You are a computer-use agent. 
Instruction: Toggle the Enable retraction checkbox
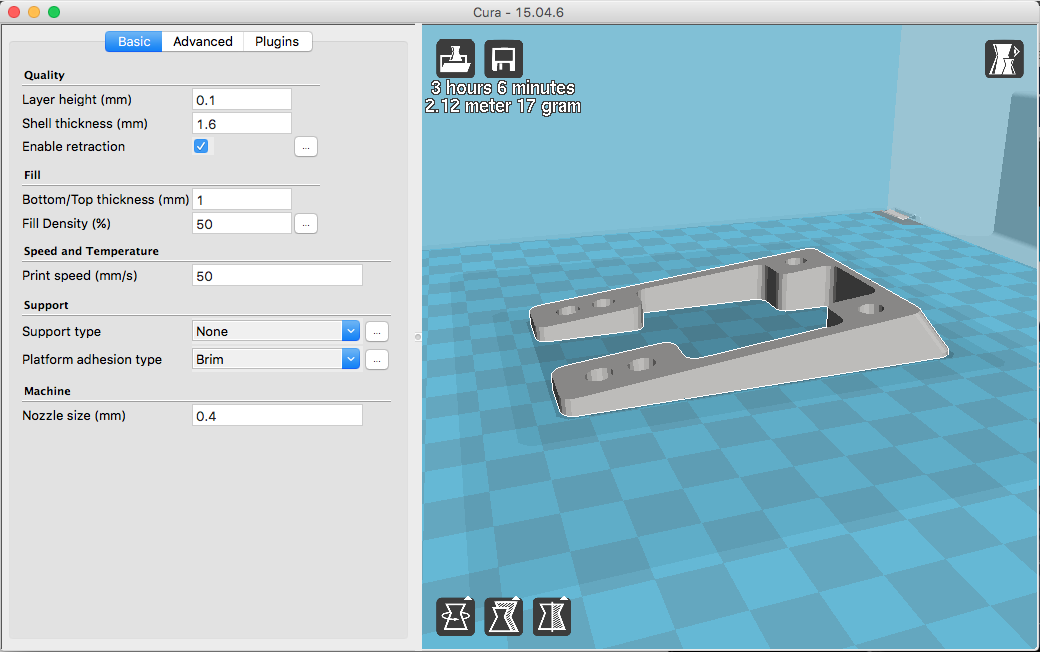point(201,146)
